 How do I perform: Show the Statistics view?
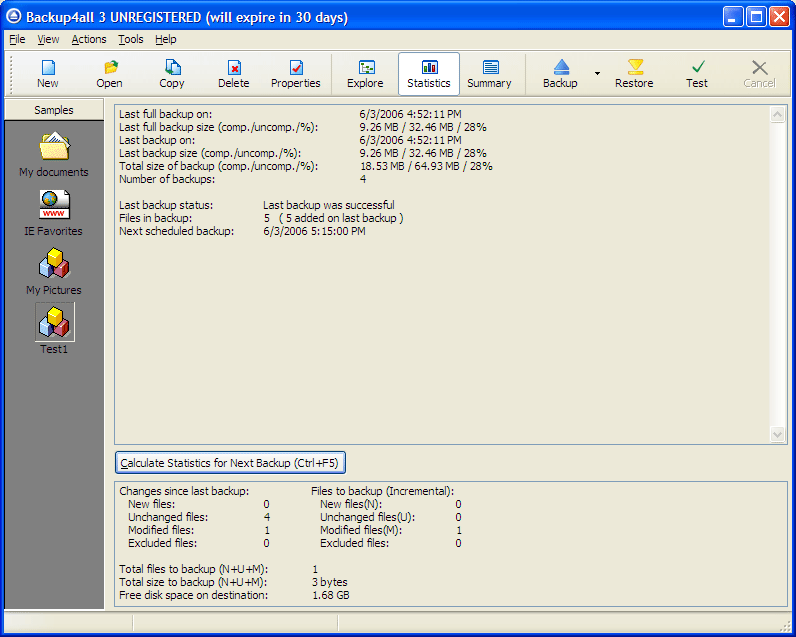429,74
